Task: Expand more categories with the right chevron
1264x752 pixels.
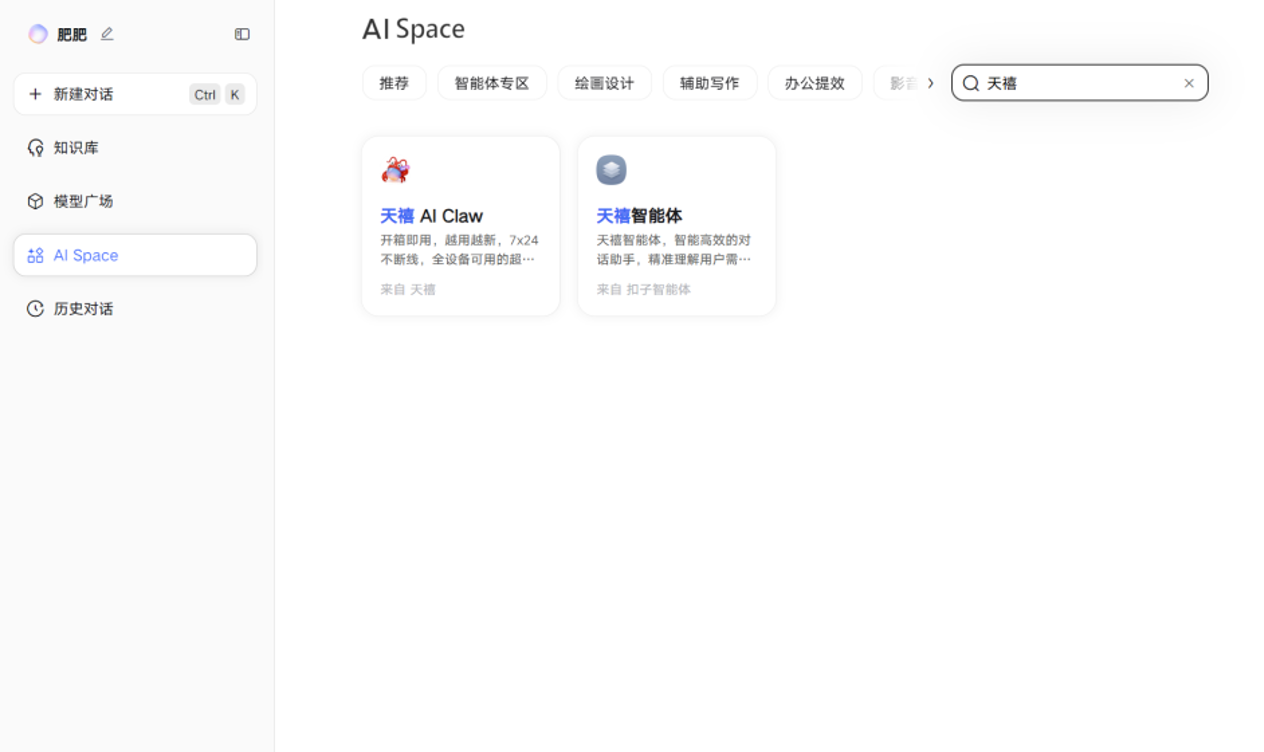Action: [930, 83]
